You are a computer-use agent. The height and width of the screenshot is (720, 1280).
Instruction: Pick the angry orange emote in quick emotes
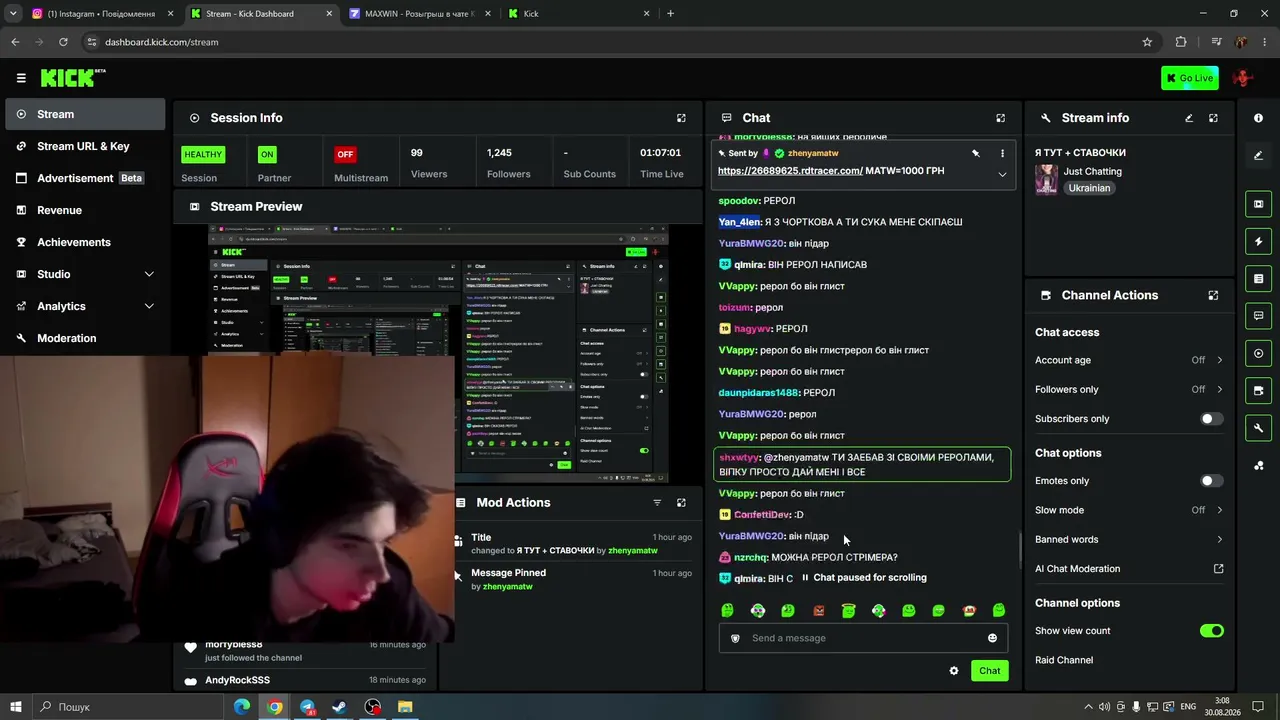click(818, 611)
